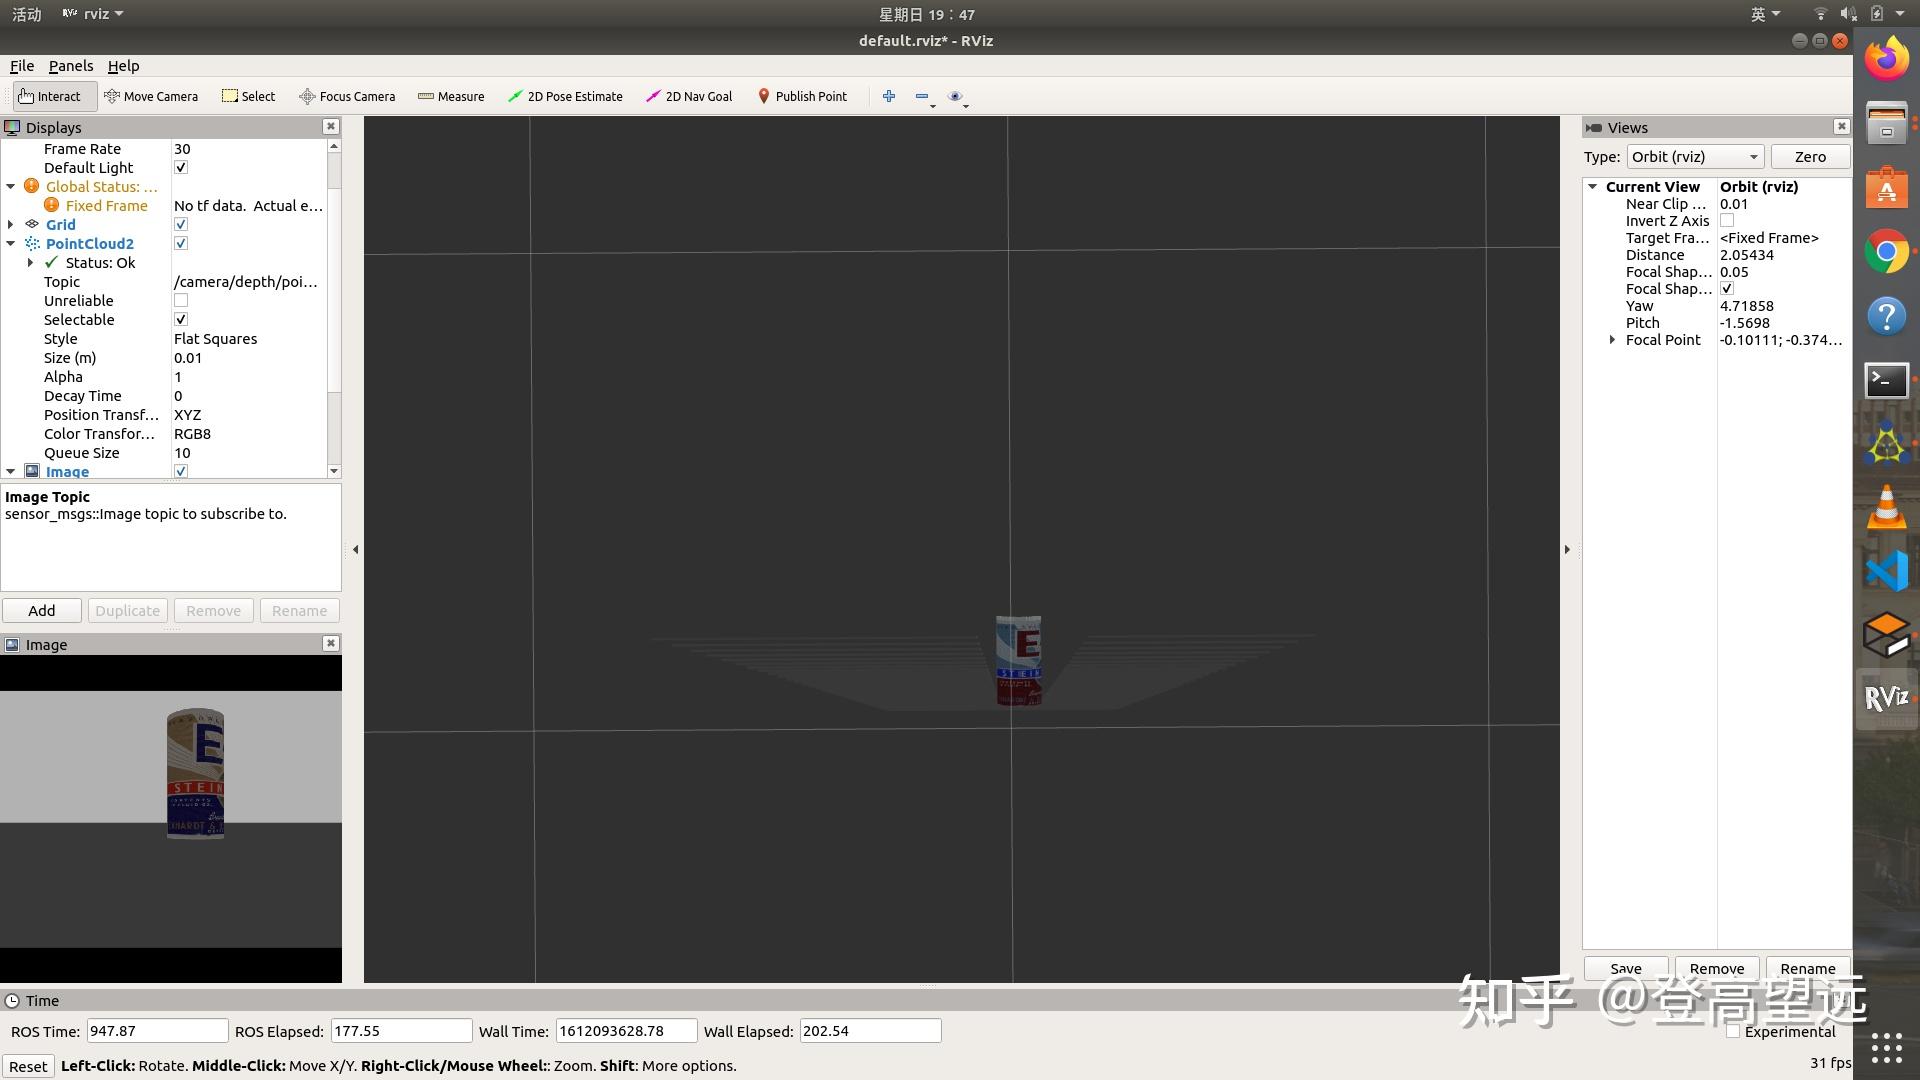Activate the Move Camera tool
This screenshot has height=1080, width=1920.
click(151, 96)
